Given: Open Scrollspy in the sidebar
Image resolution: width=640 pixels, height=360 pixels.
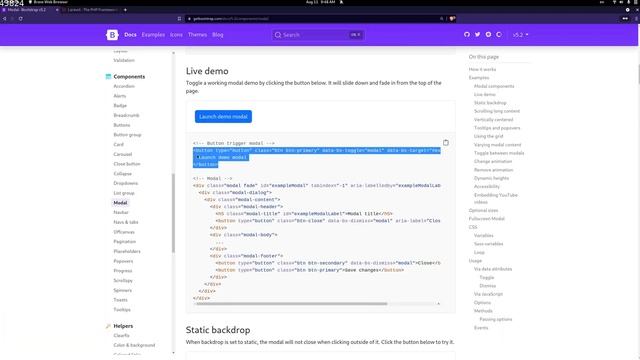Looking at the screenshot, I should [x=123, y=281].
